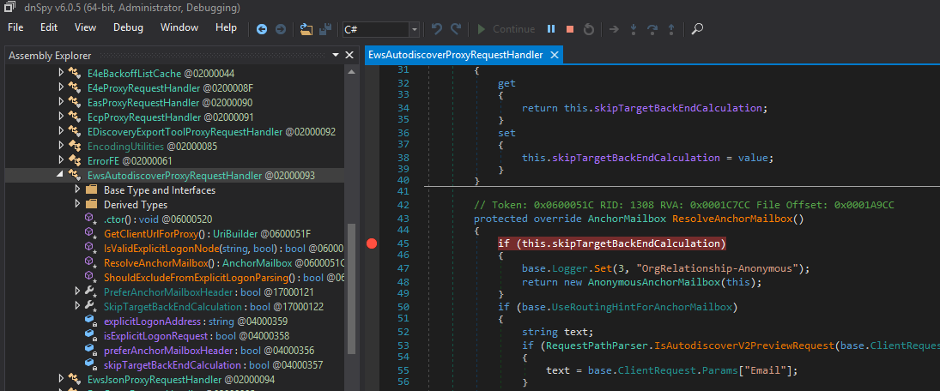Close the EwsAutodiscoverProxyRequestHandler tab
This screenshot has height=391, width=941.
(x=554, y=55)
